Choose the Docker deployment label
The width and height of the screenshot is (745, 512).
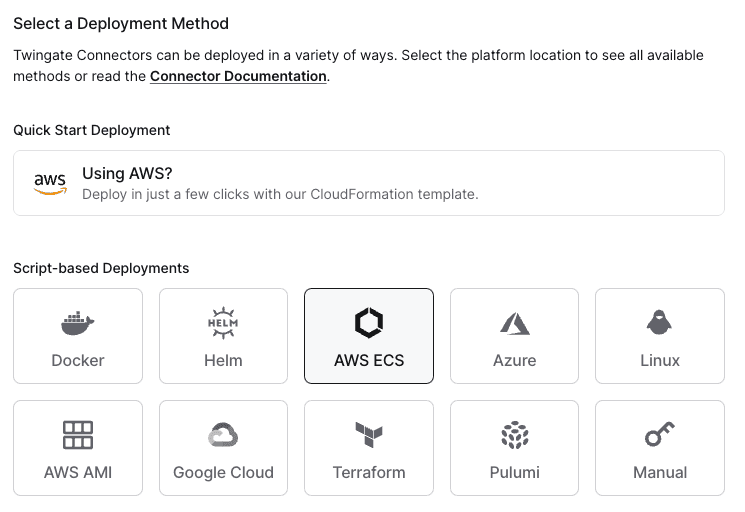[x=78, y=360]
